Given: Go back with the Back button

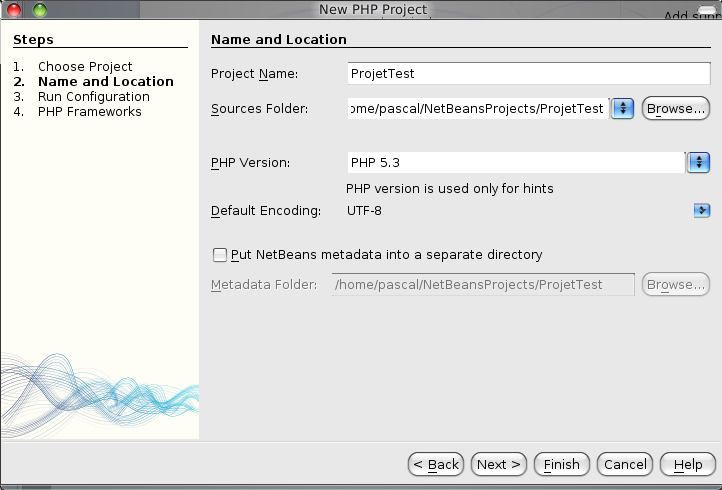Looking at the screenshot, I should tap(436, 464).
